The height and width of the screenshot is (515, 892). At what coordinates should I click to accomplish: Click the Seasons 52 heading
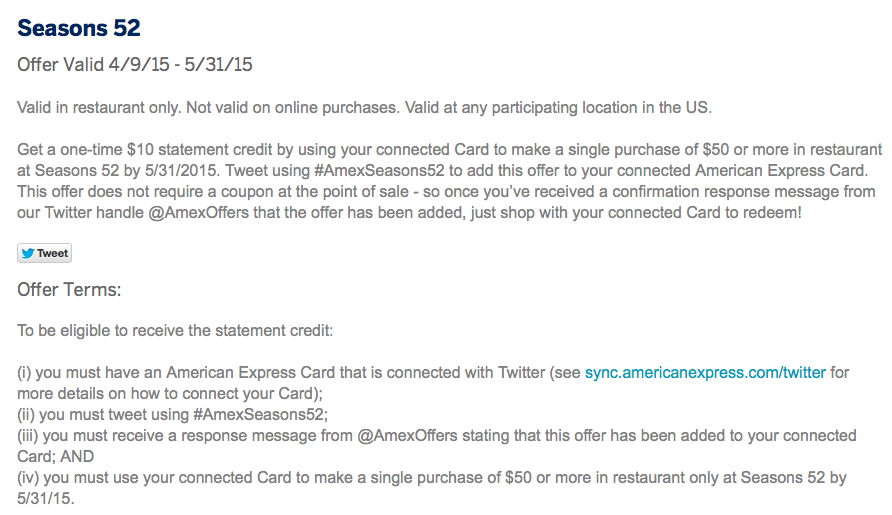pos(79,27)
